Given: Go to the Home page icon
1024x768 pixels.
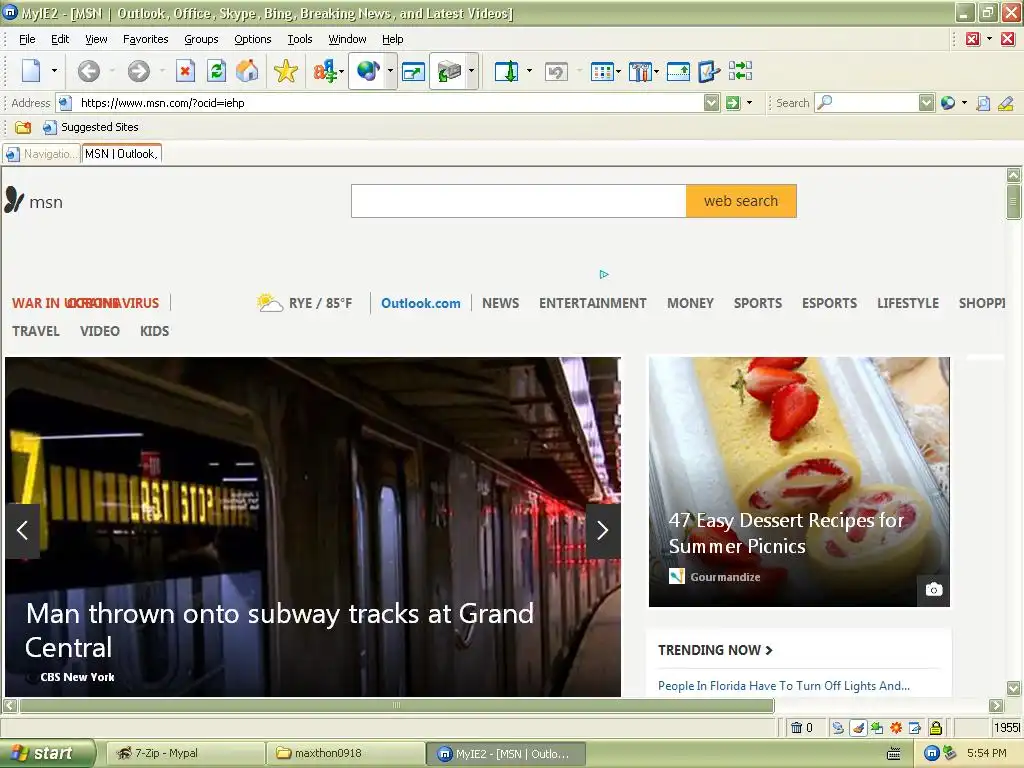Looking at the screenshot, I should [247, 71].
